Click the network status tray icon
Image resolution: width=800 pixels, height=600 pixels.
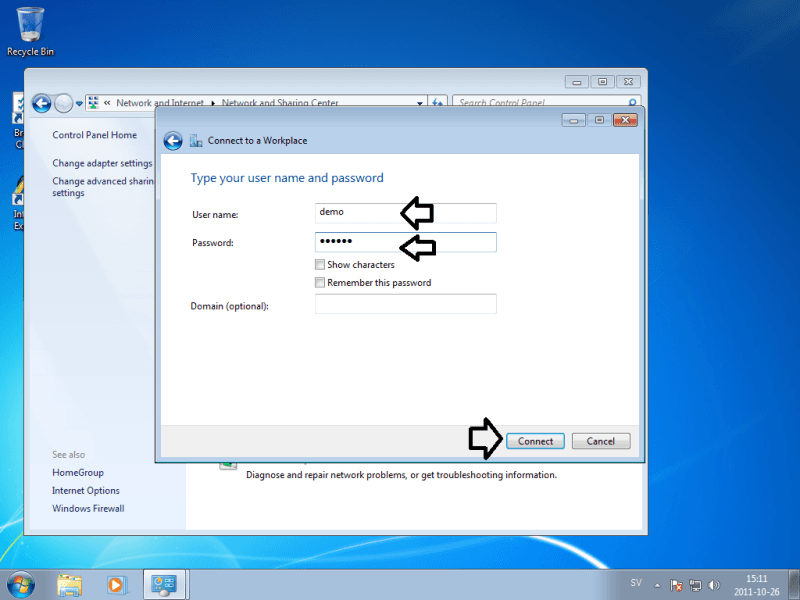click(x=695, y=585)
